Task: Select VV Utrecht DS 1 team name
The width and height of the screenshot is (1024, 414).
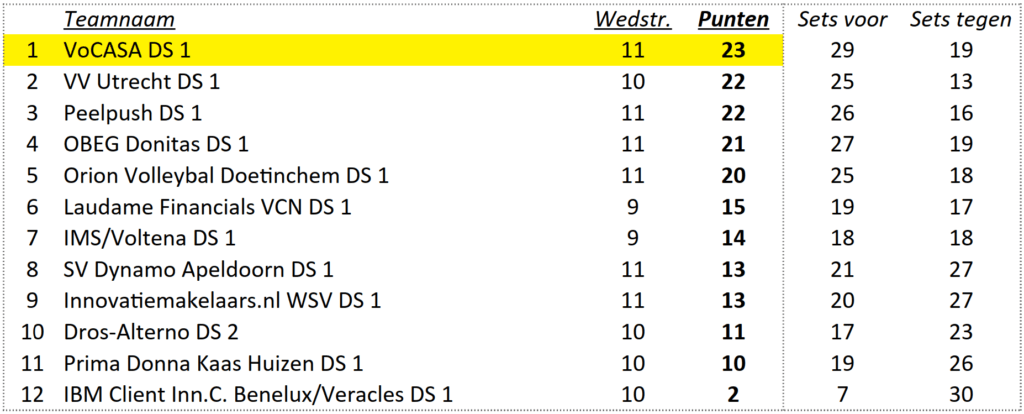Action: (141, 82)
